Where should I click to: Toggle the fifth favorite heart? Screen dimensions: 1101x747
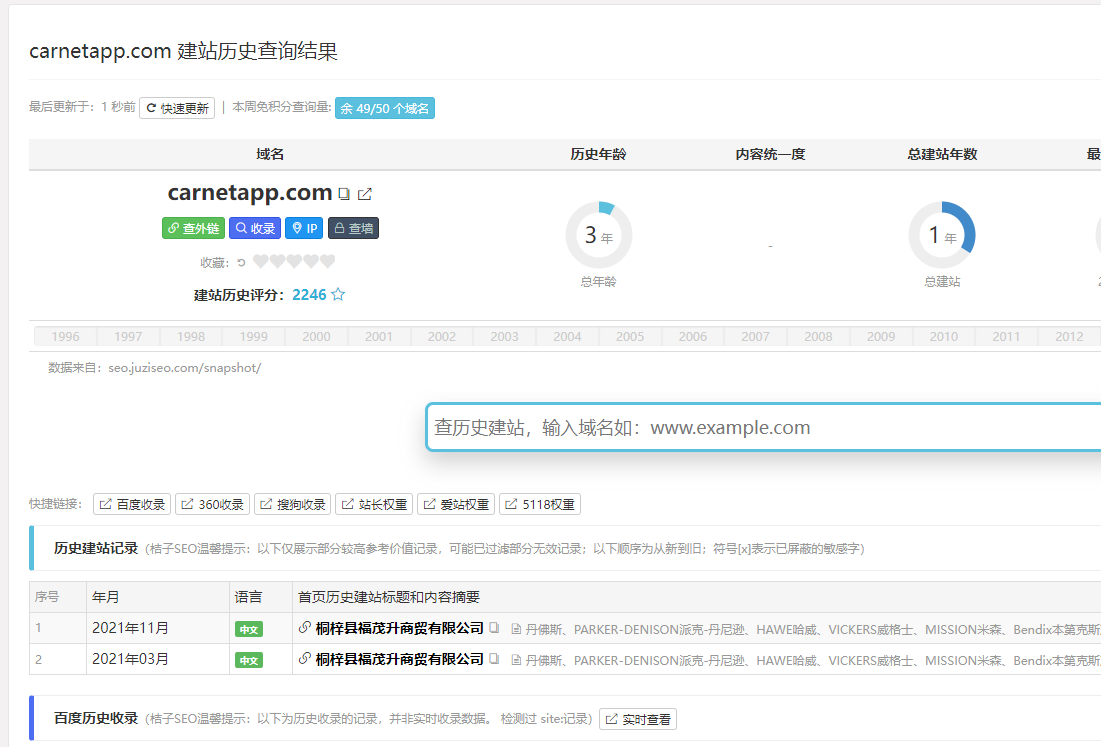point(327,262)
